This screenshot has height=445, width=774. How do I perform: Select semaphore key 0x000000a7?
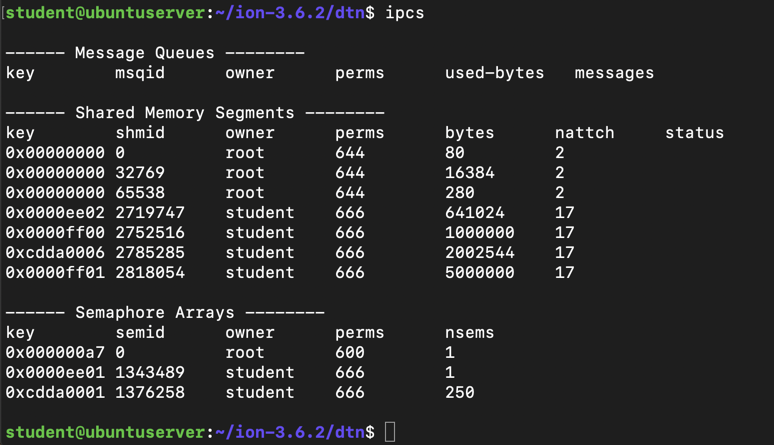pyautogui.click(x=55, y=353)
